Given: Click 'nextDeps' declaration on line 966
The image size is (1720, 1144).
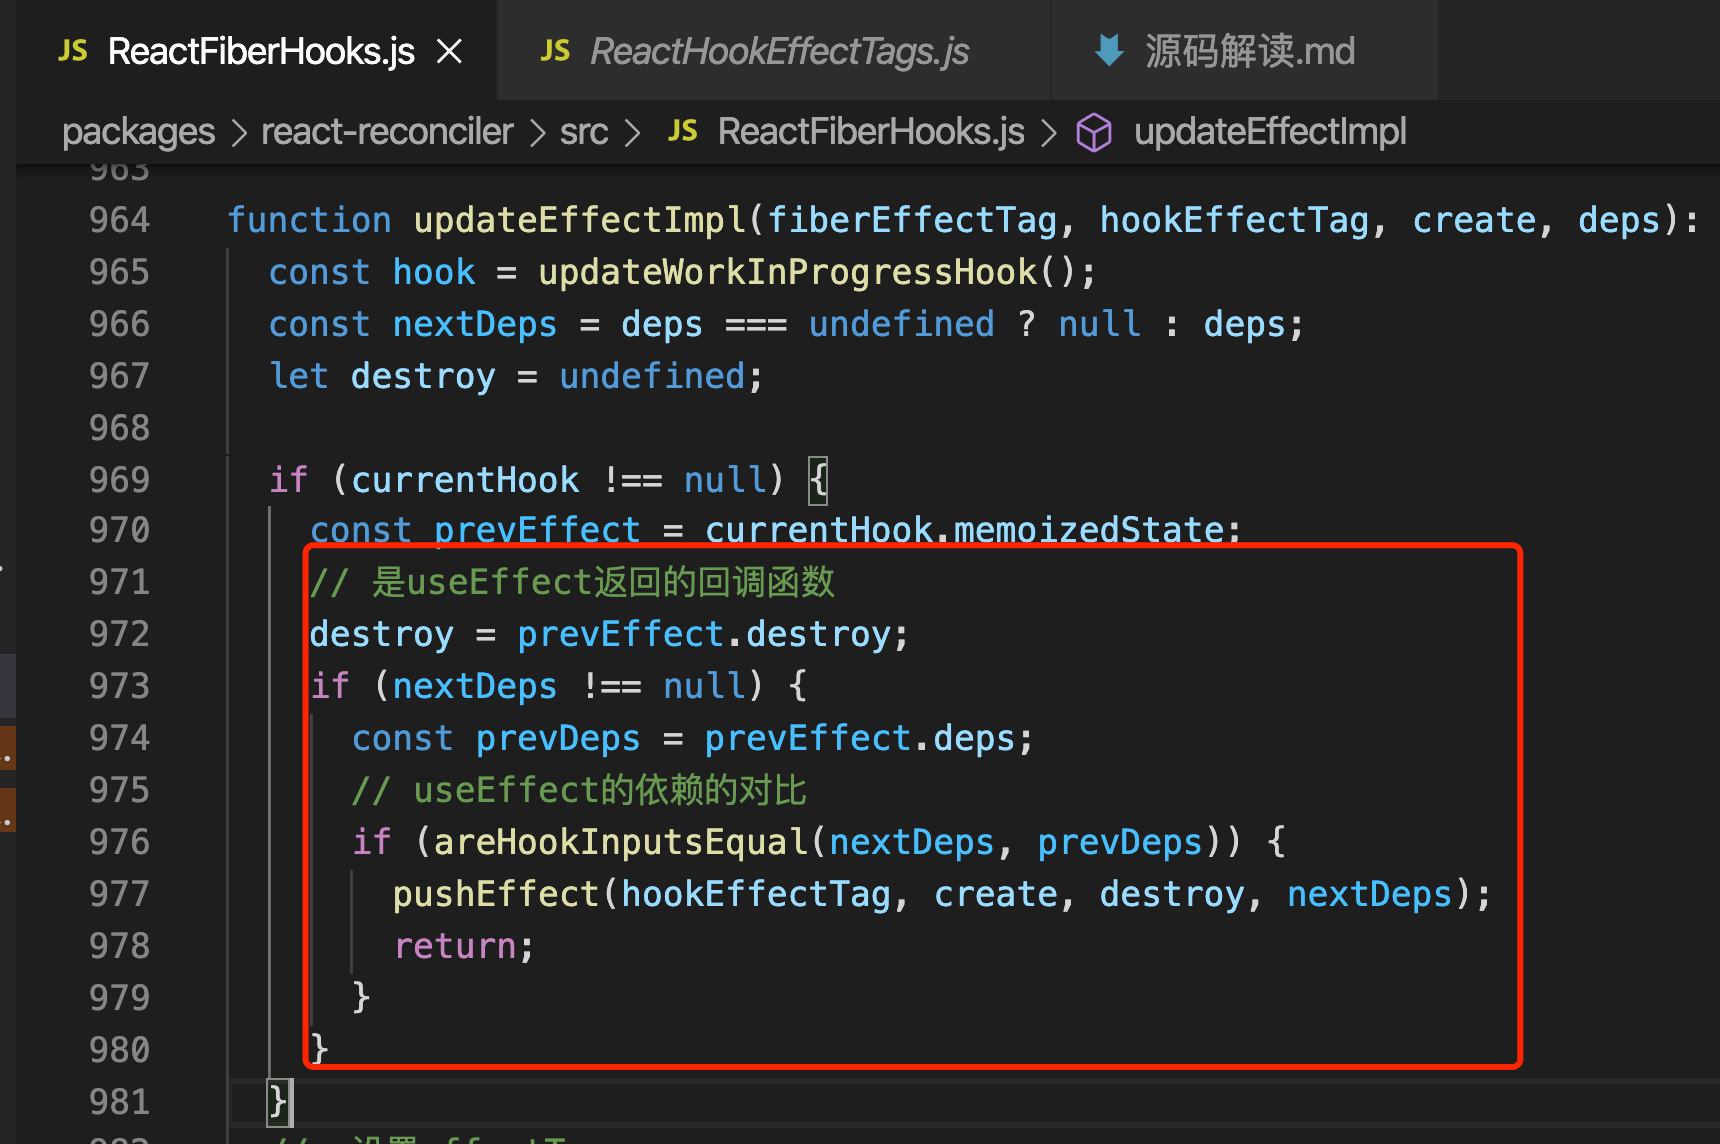Looking at the screenshot, I should pyautogui.click(x=475, y=325).
